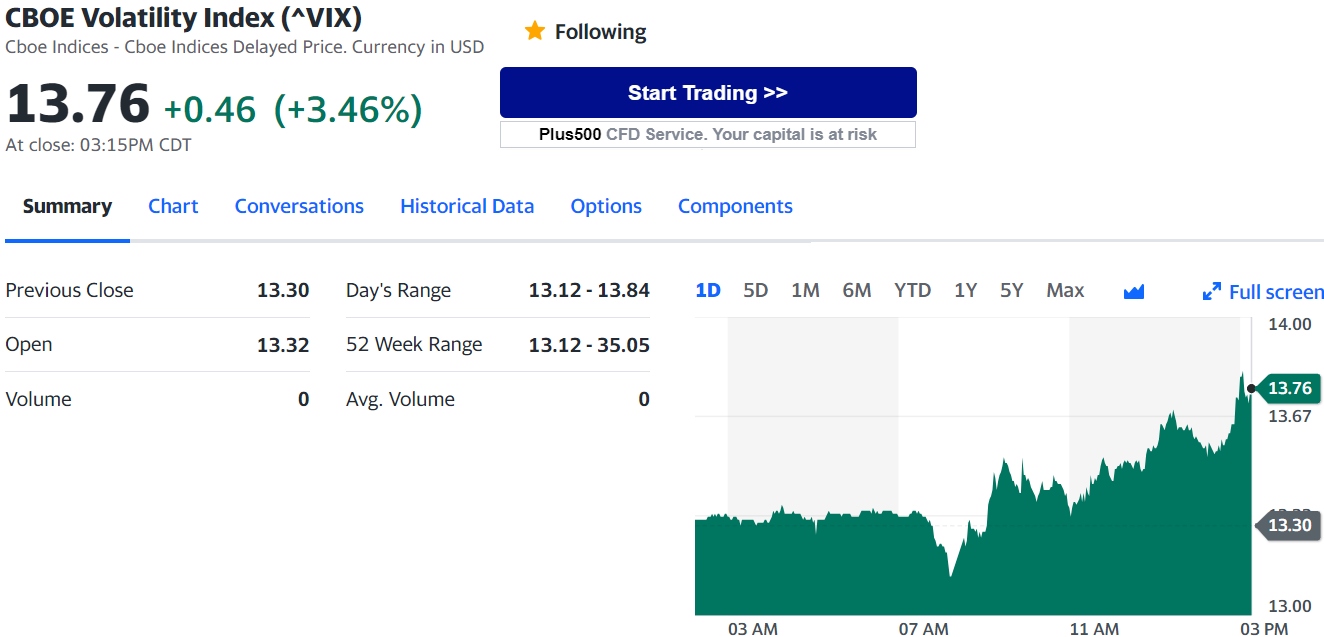Click the Full screen expand arrows icon
This screenshot has width=1324, height=637.
click(1212, 292)
